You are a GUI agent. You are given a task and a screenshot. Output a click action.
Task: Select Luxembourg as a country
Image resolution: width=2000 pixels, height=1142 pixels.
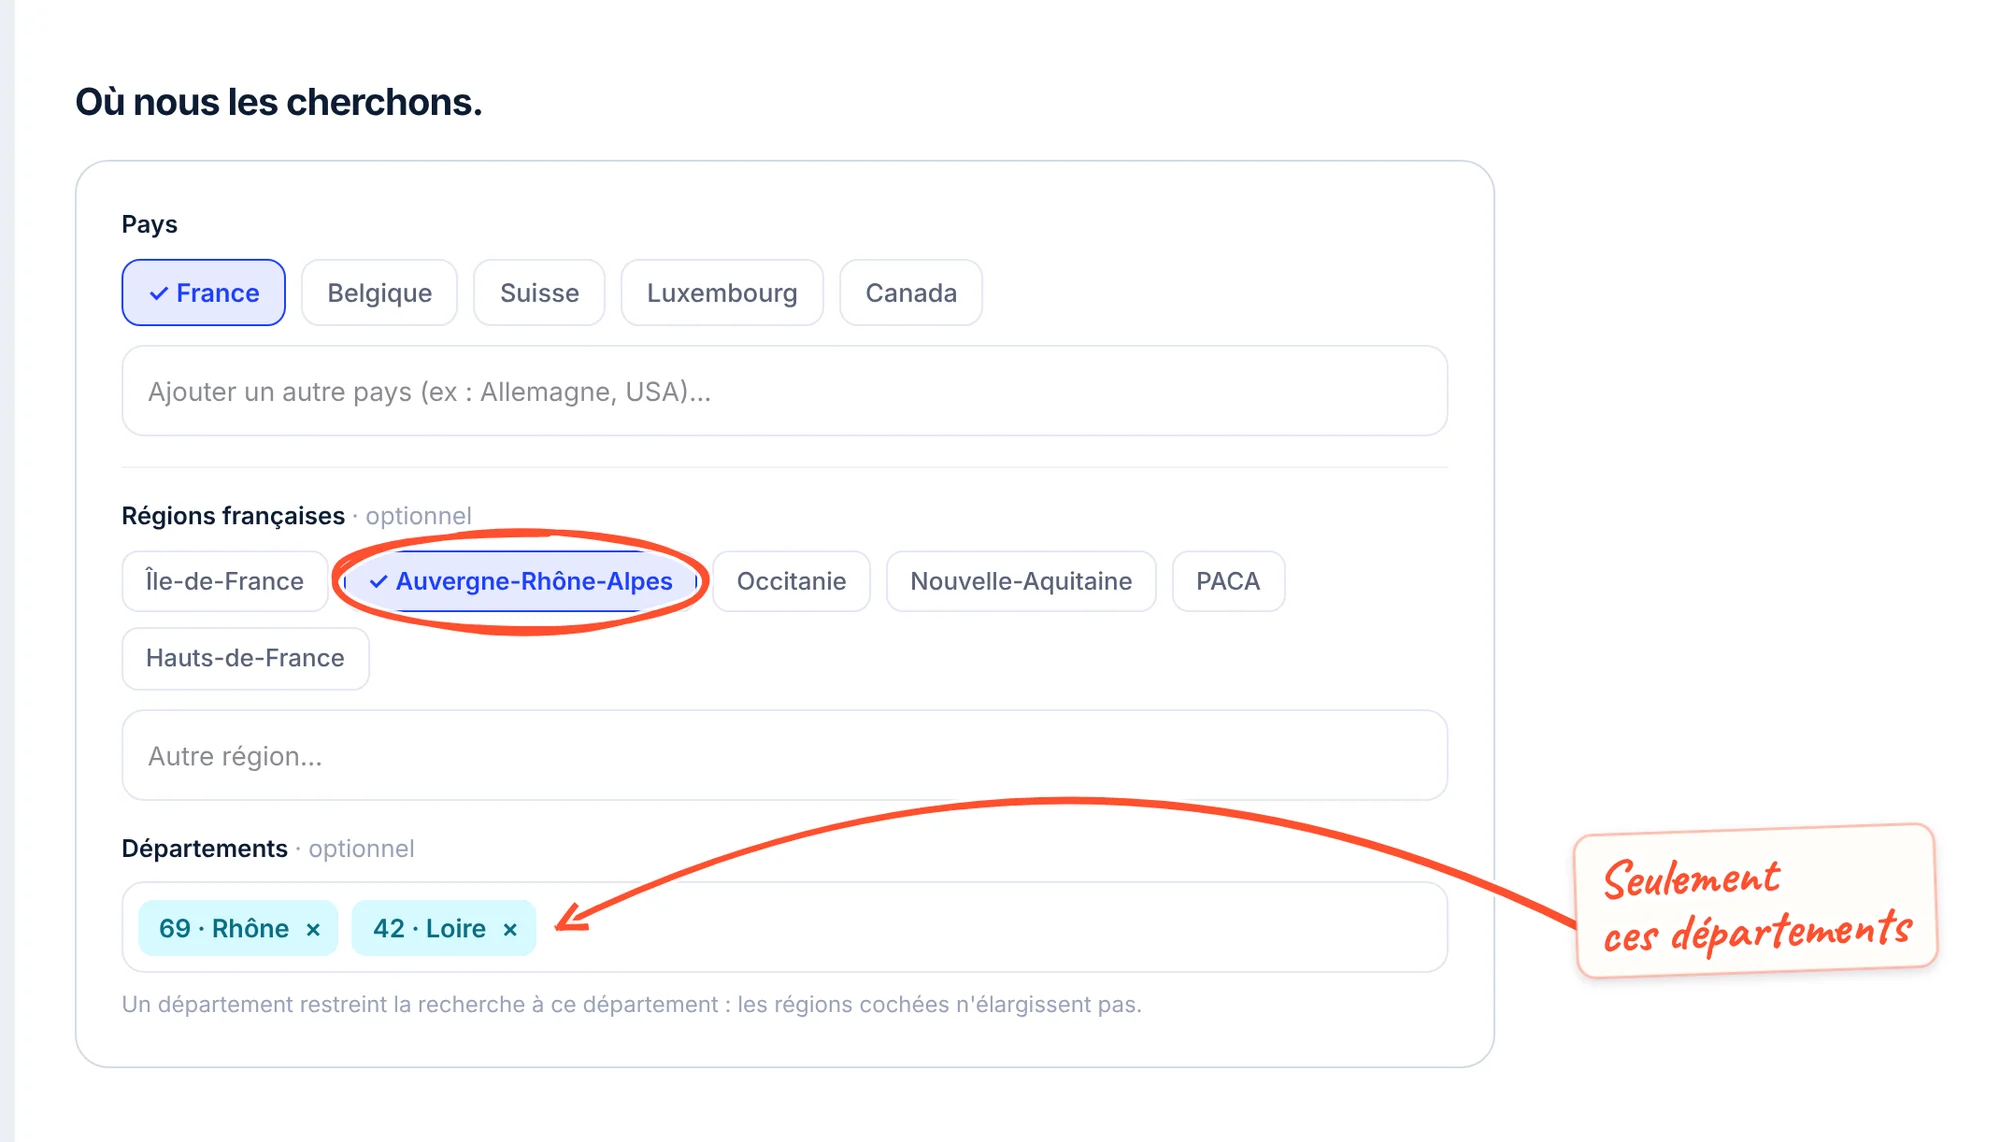pos(722,293)
